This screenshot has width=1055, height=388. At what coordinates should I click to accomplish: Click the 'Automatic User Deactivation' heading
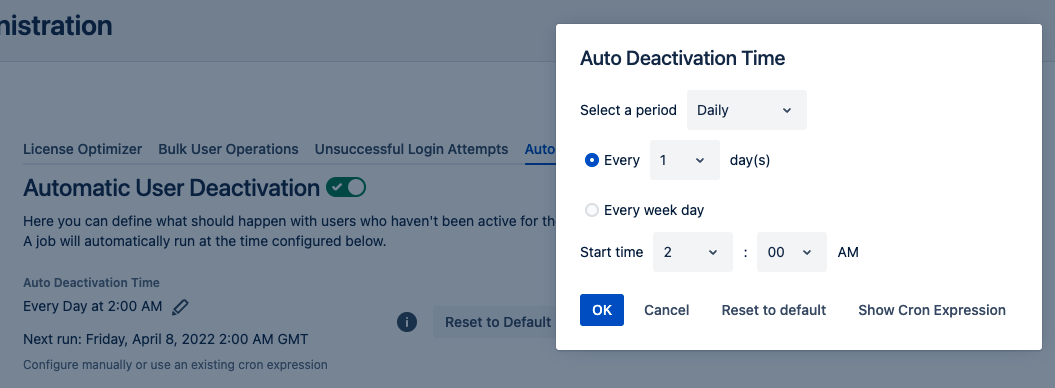(x=172, y=188)
